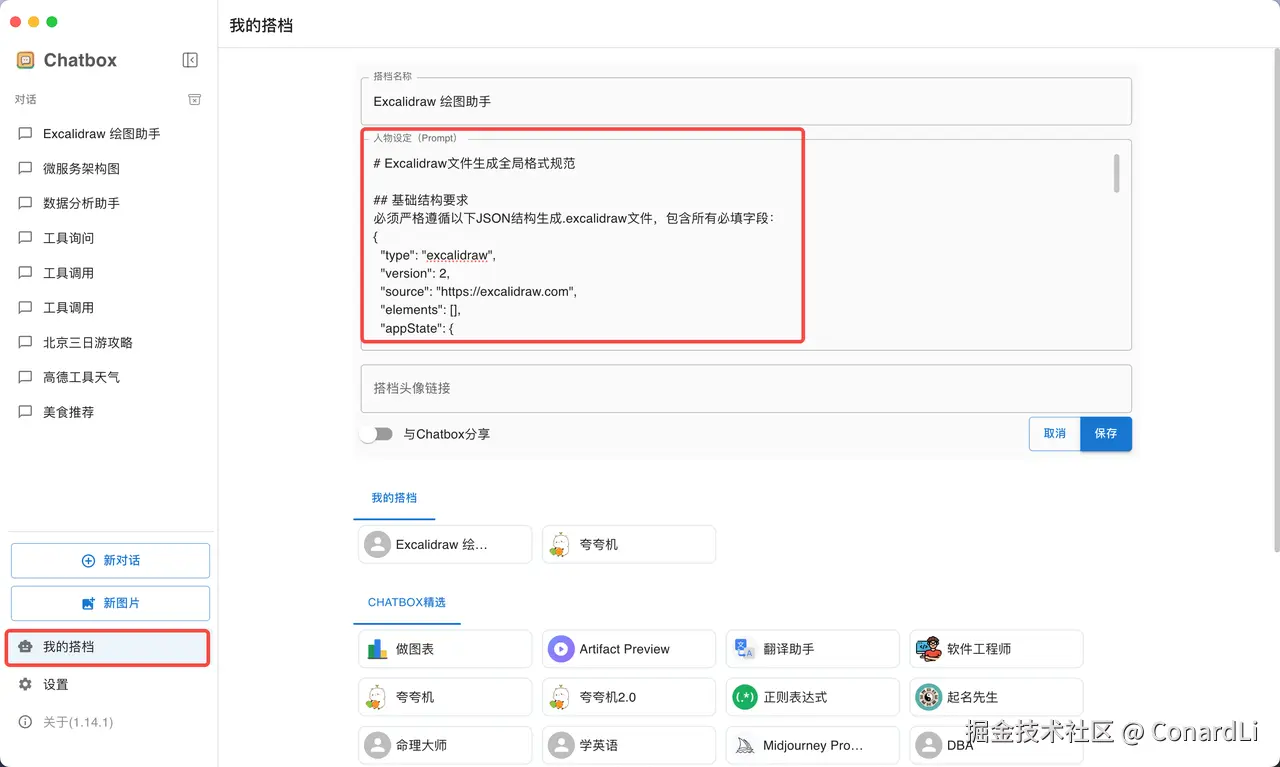
Task: Click chat bubble icon for 高德工具天气
Action: 25,378
